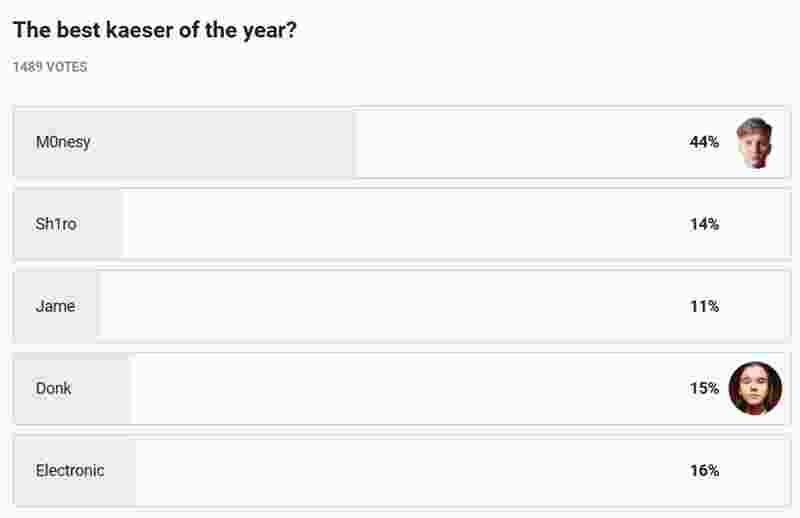Click the round avatar in the Donk row
The width and height of the screenshot is (800, 518).
(x=755, y=388)
